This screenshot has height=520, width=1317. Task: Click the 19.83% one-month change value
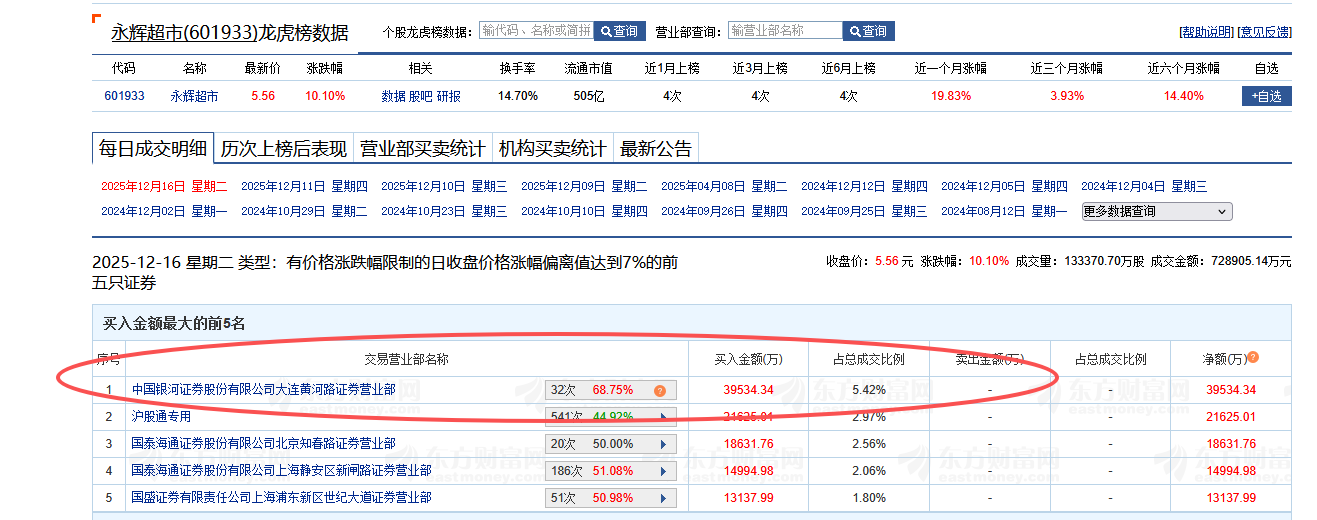tap(951, 96)
